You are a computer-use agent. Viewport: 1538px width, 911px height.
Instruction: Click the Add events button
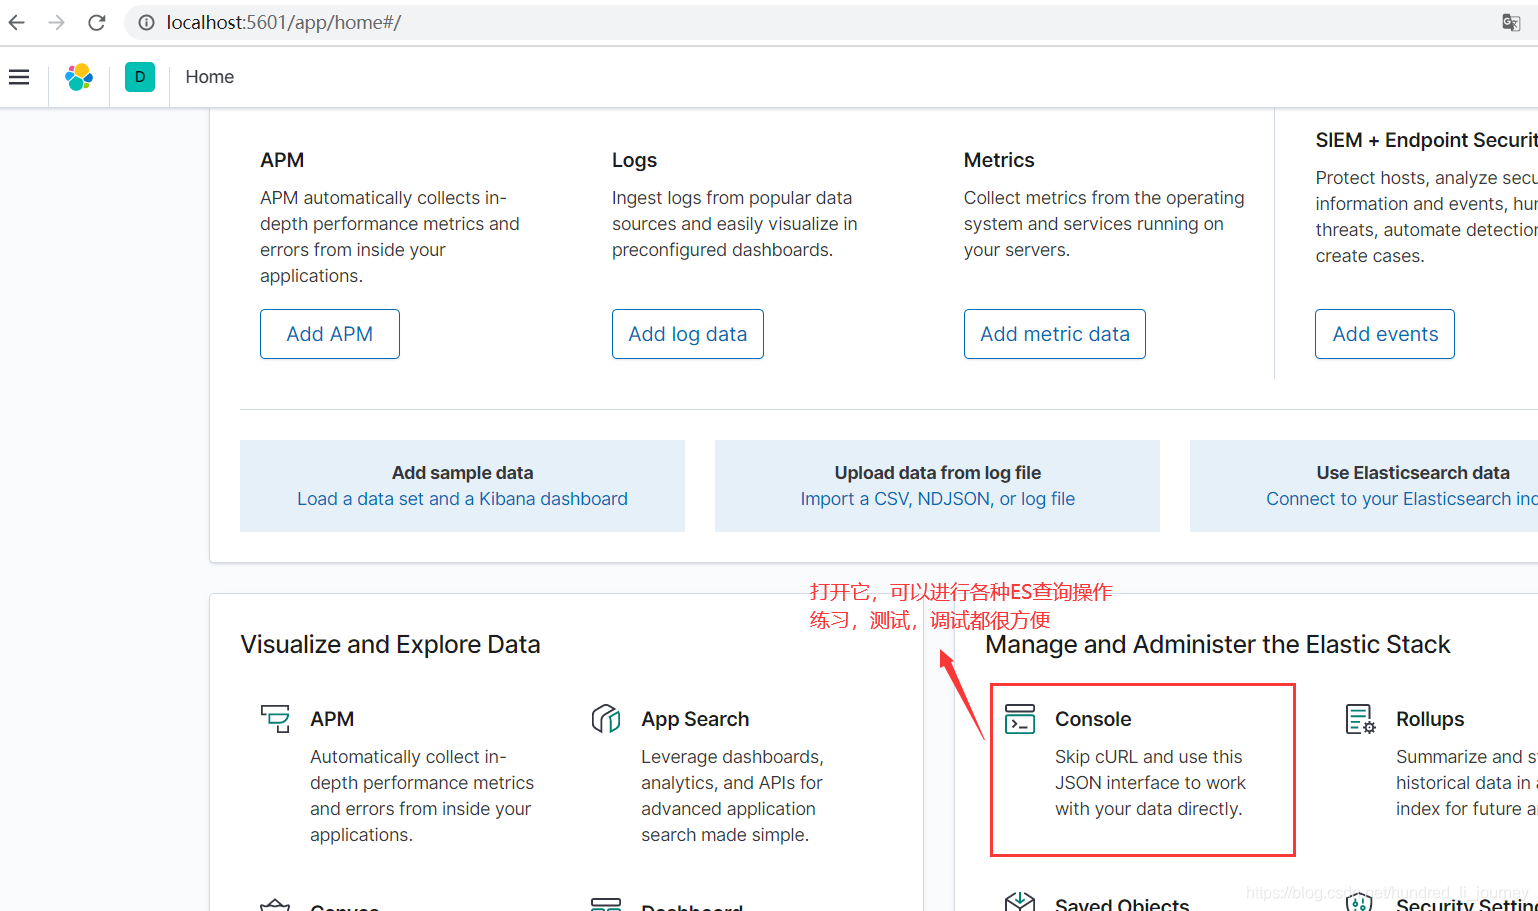[1385, 334]
